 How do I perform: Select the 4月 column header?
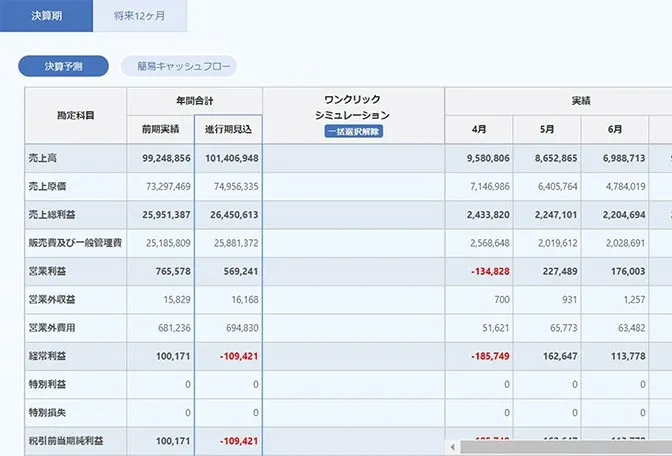tap(479, 129)
